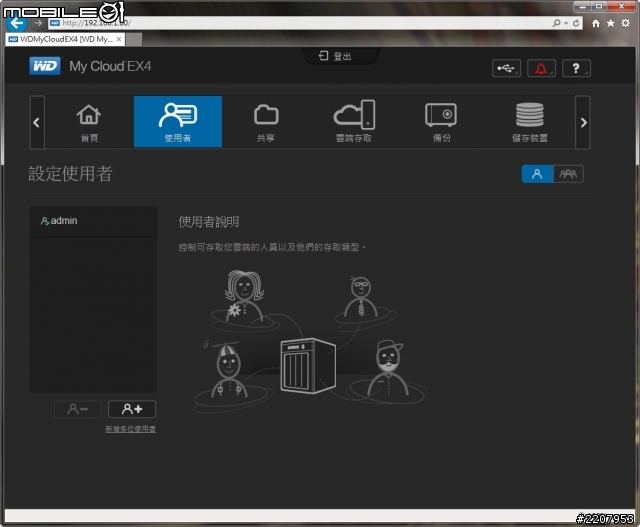Click the My Cloud EX4 title text
The height and width of the screenshot is (527, 640).
click(x=110, y=66)
